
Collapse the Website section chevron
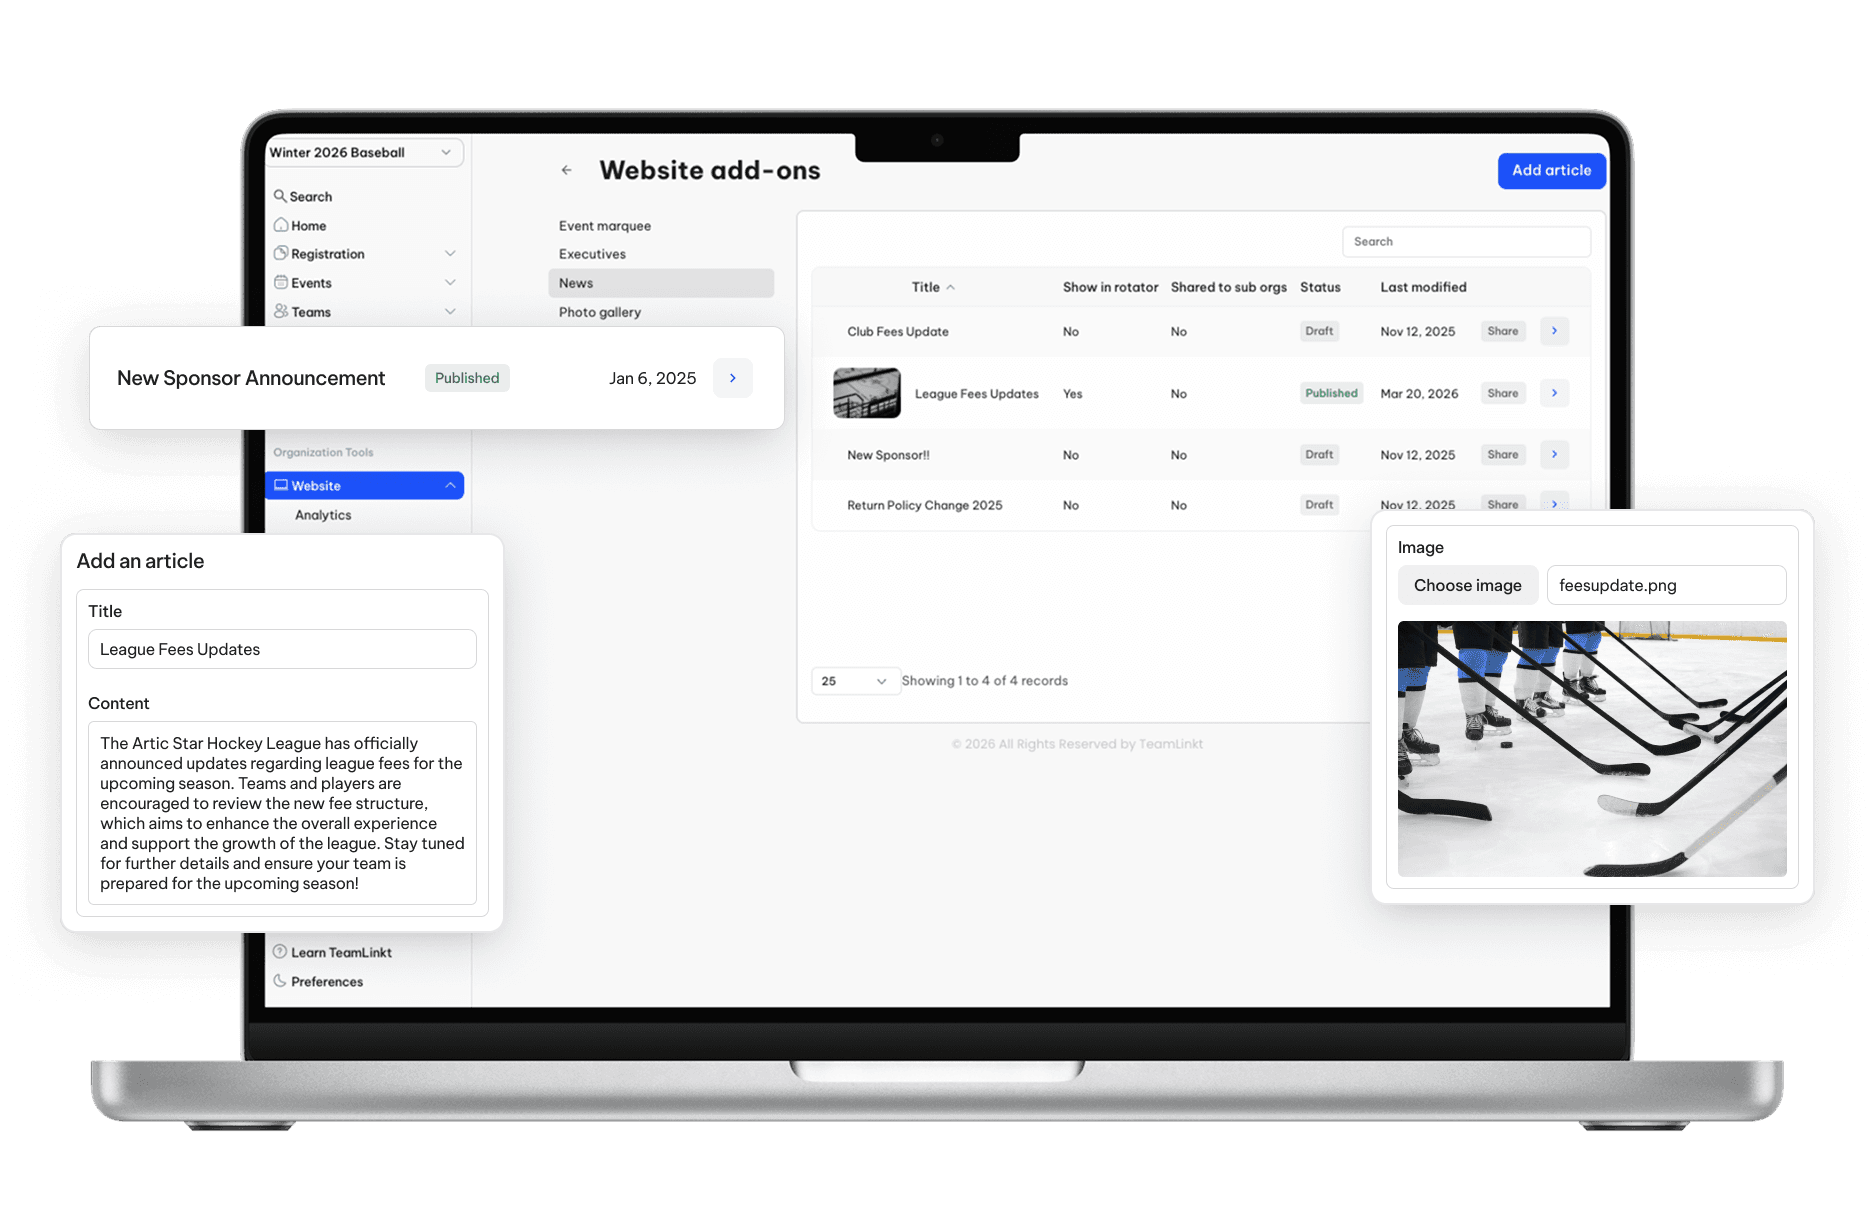pos(451,485)
